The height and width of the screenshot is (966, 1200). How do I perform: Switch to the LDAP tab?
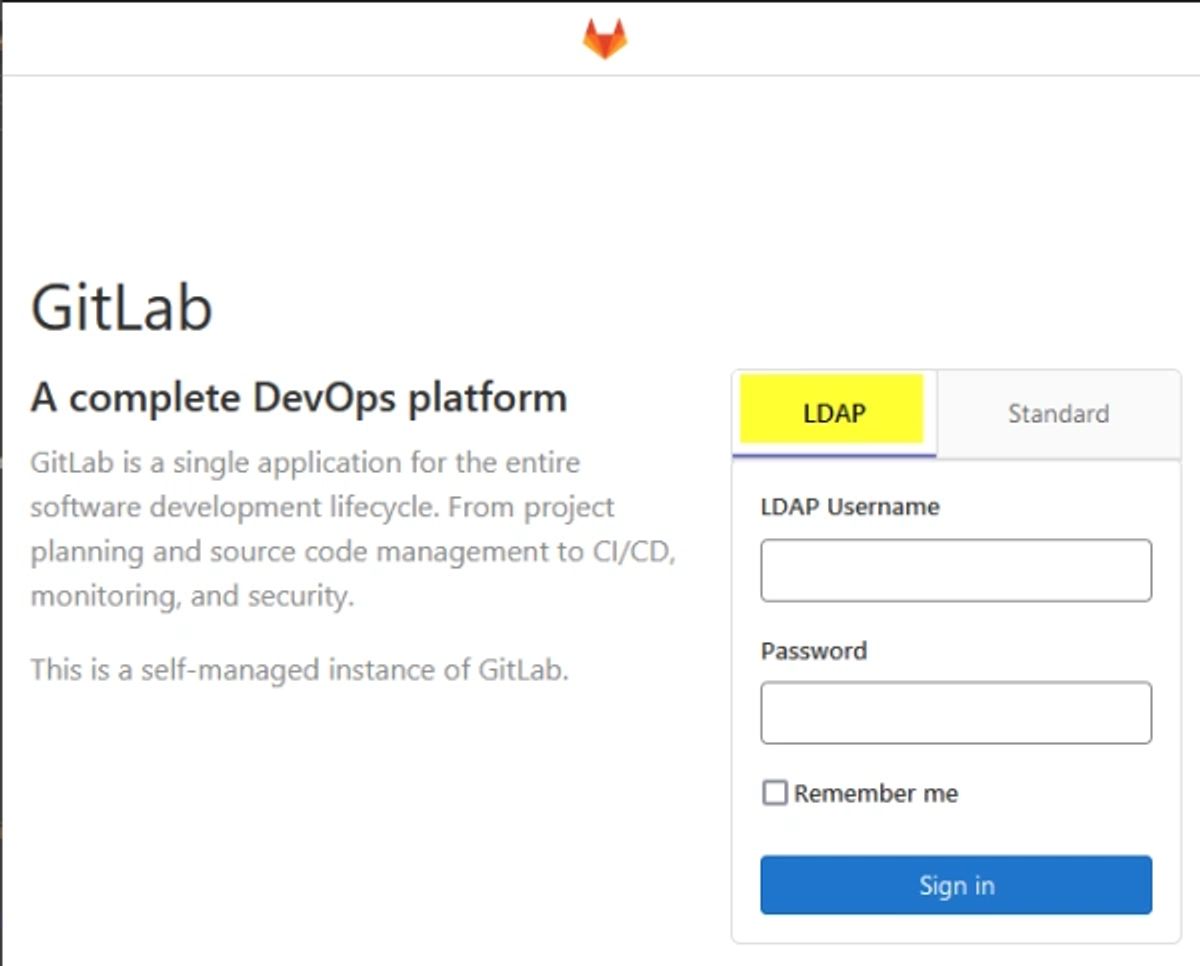tap(834, 413)
